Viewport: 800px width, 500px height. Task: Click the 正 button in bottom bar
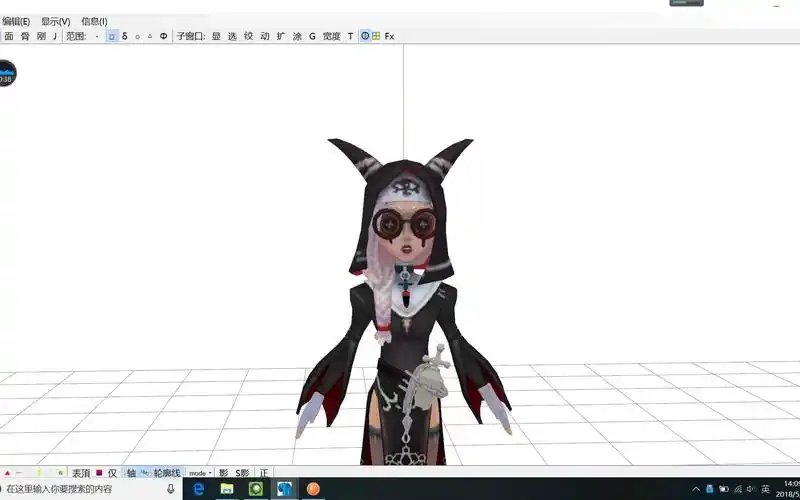tap(264, 473)
